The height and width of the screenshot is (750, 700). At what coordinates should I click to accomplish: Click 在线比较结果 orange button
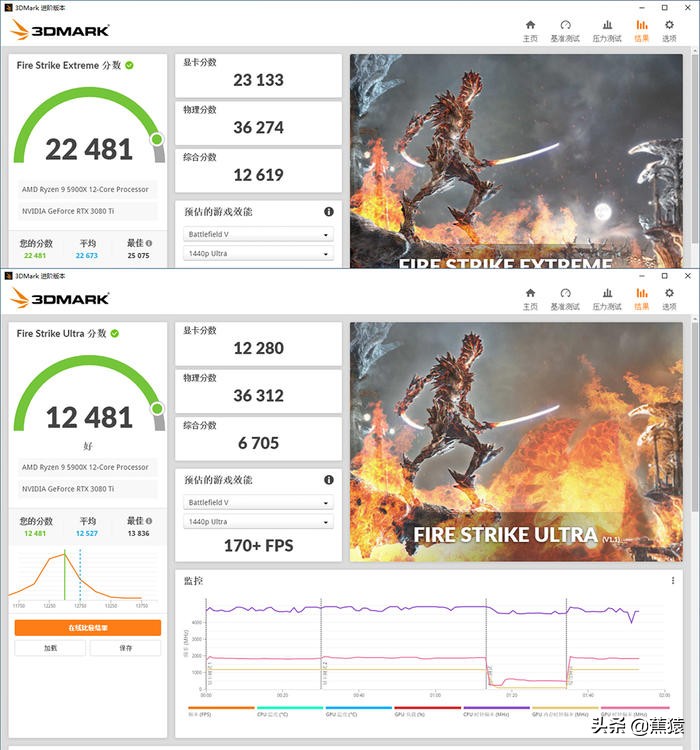click(88, 628)
